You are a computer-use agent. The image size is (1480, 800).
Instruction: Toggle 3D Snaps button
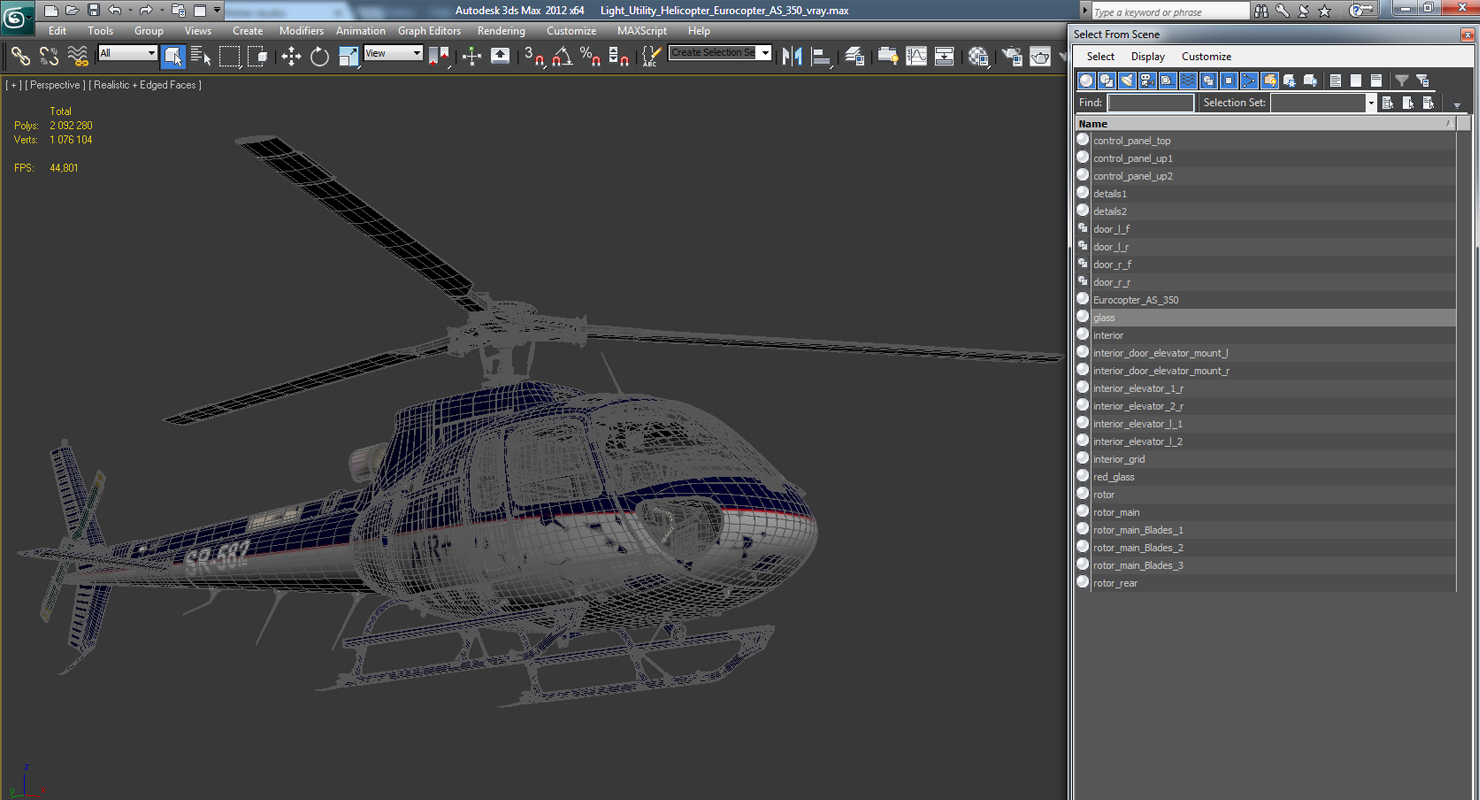click(x=534, y=56)
